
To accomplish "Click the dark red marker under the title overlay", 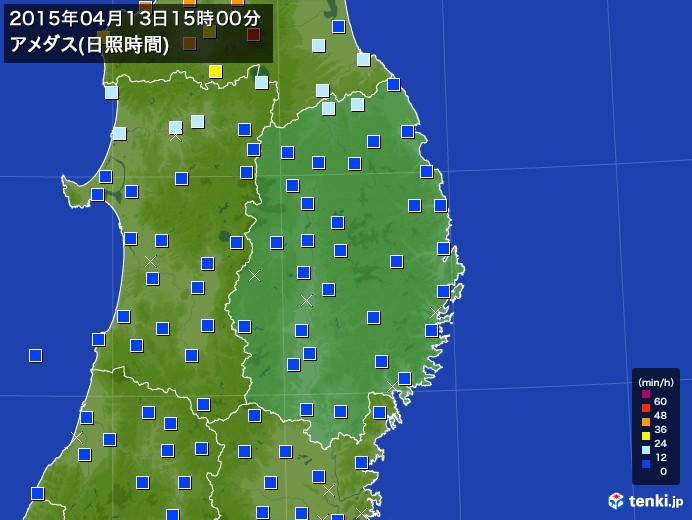I will click(253, 34).
